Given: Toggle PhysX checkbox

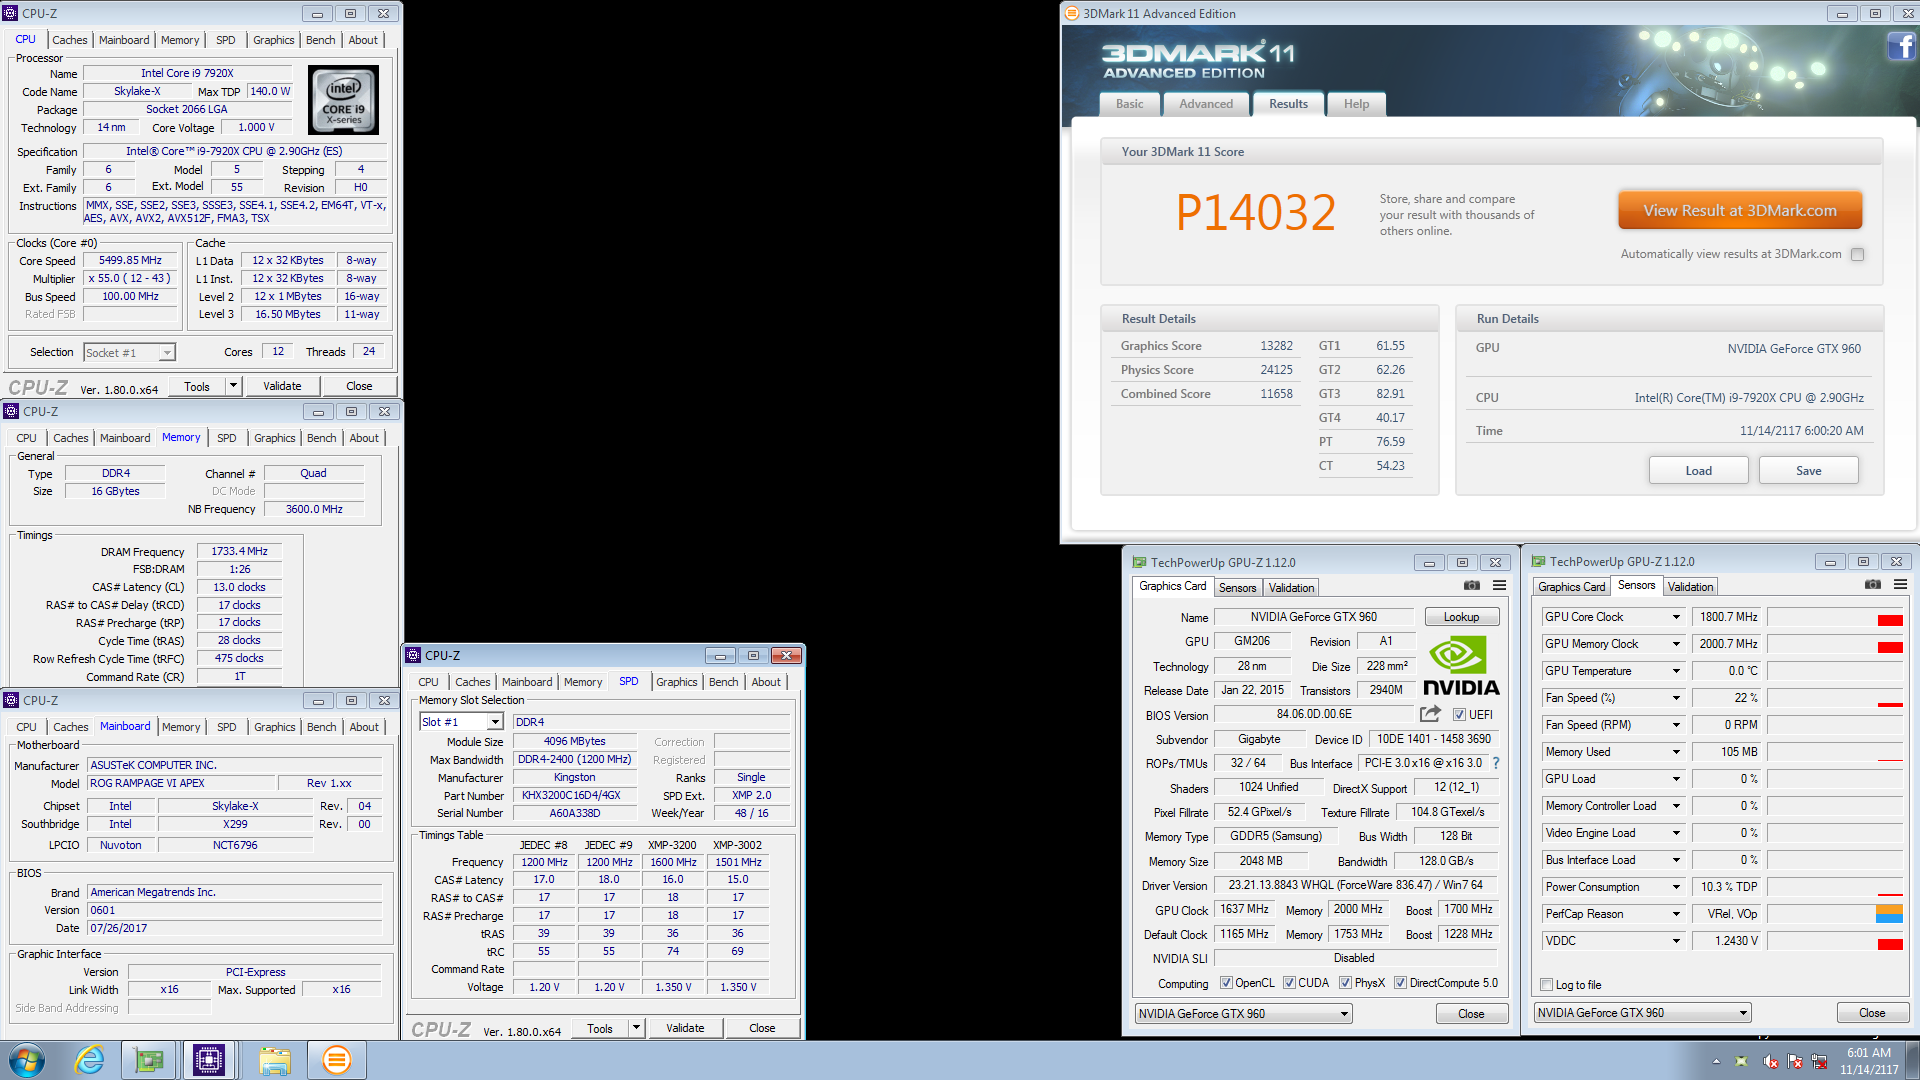Looking at the screenshot, I should tap(1345, 983).
